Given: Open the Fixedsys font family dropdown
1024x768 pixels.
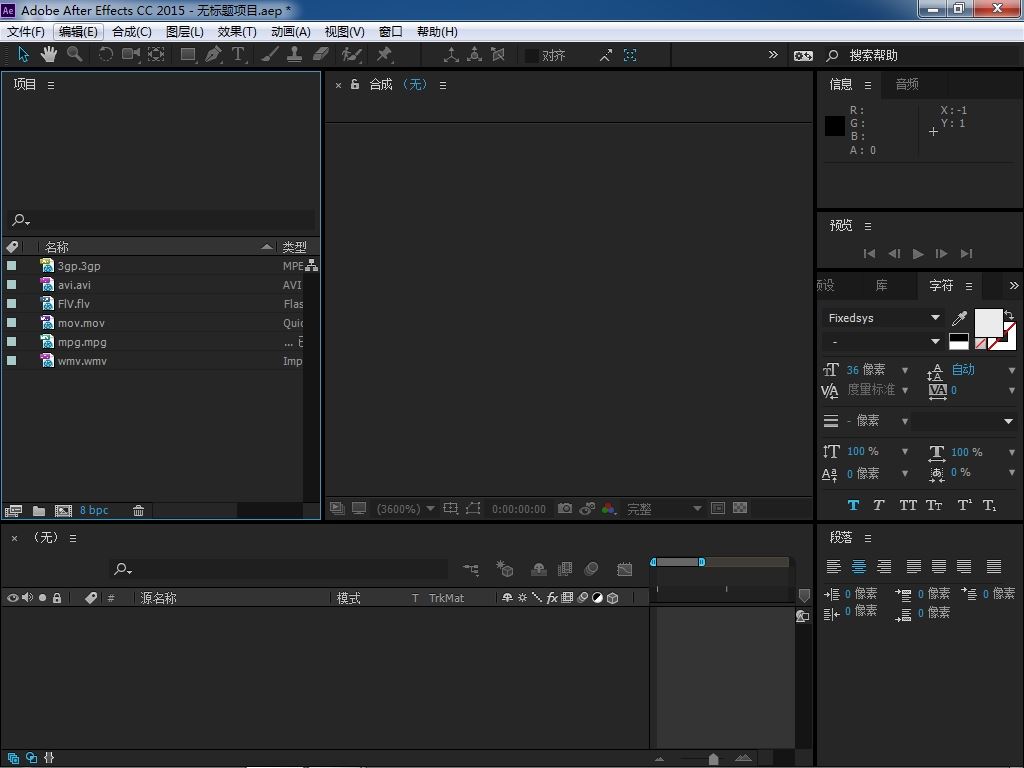Looking at the screenshot, I should coord(882,318).
